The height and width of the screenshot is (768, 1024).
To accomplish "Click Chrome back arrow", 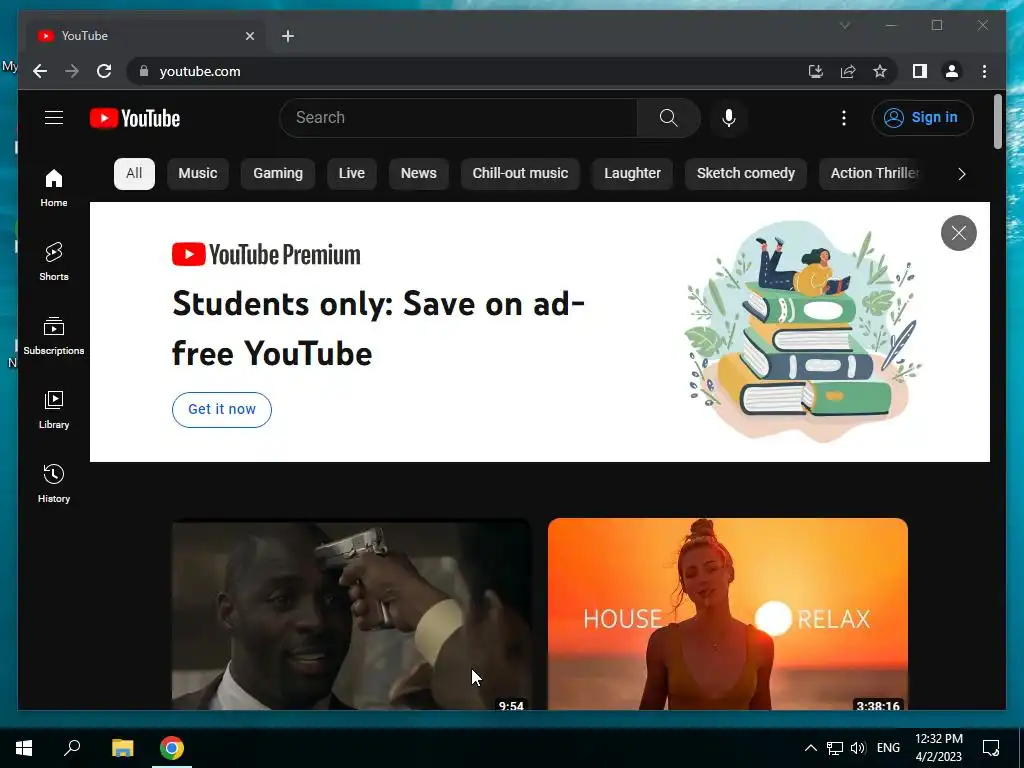I will click(x=40, y=71).
